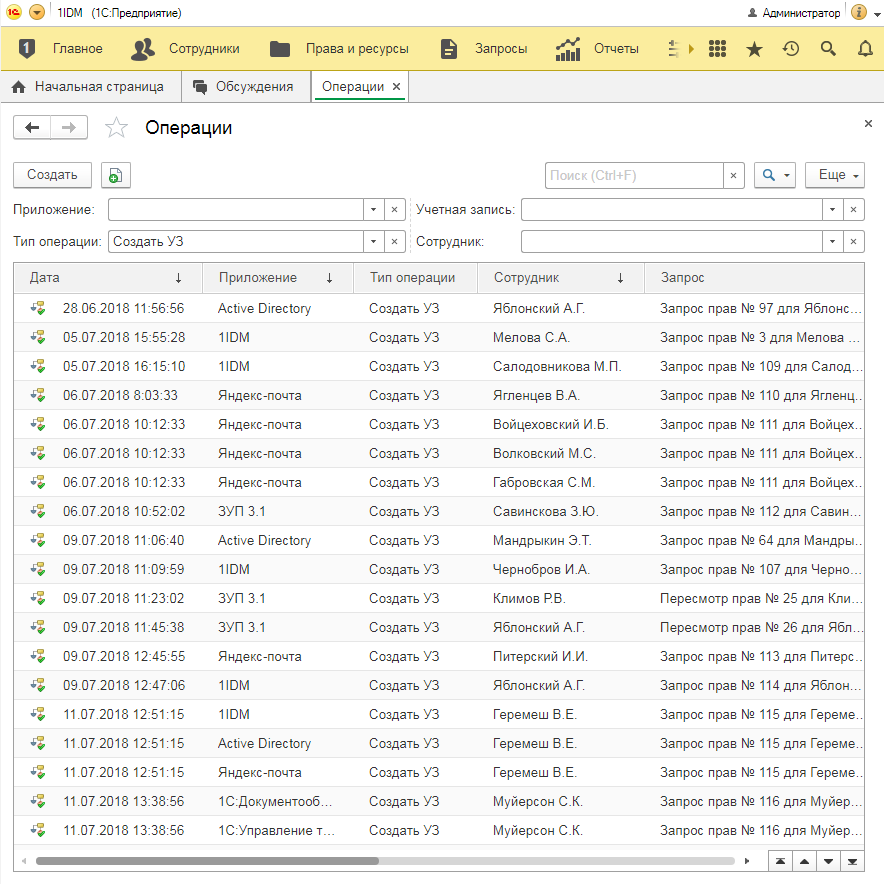Screen dimensions: 884x884
Task: Expand the Приложение filter dropdown
Action: point(373,210)
